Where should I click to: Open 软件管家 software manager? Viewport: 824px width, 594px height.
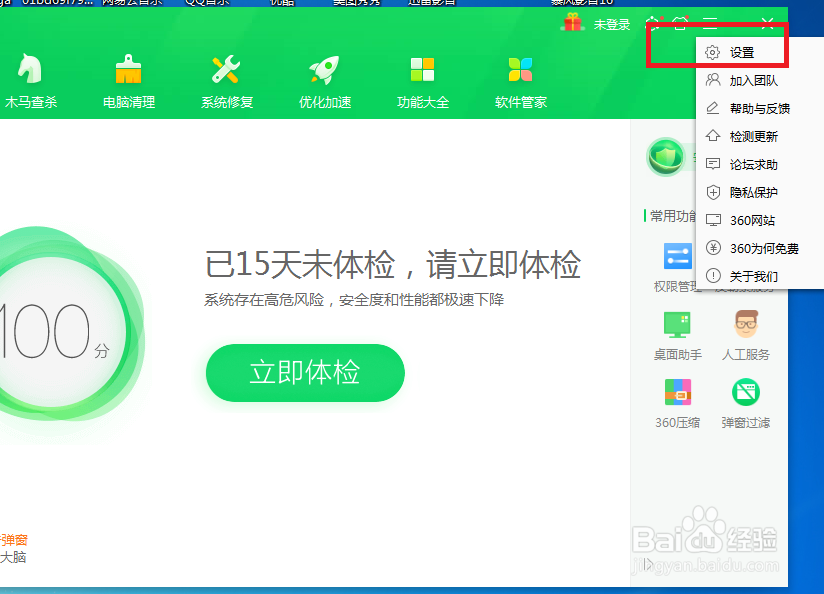521,81
